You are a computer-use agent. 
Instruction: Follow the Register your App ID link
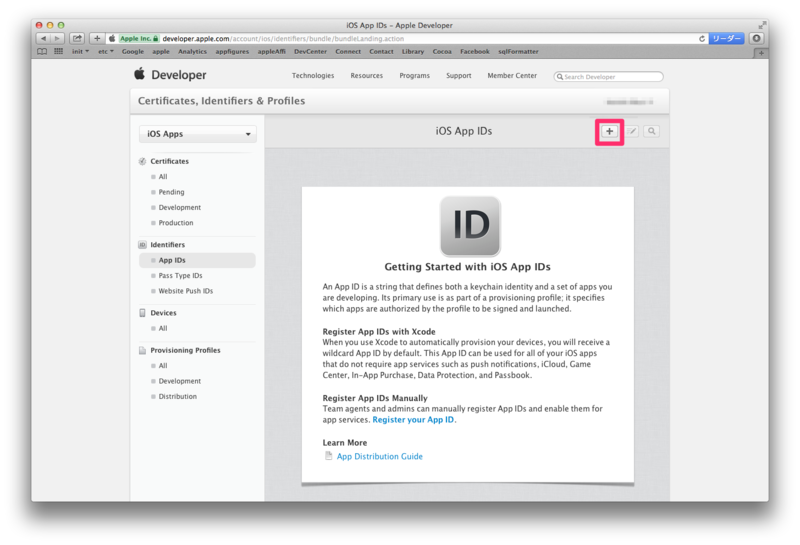[x=413, y=419]
